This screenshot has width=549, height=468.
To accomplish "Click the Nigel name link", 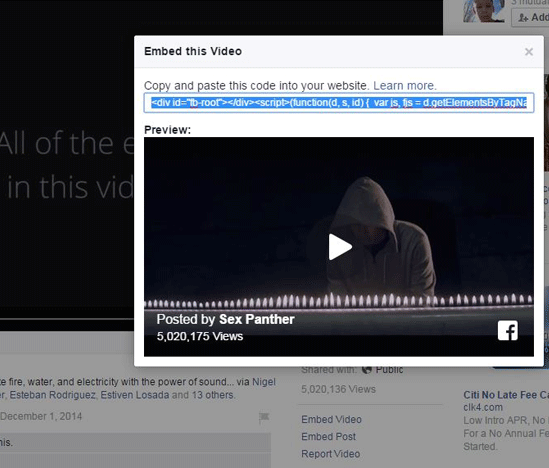I will (264, 382).
